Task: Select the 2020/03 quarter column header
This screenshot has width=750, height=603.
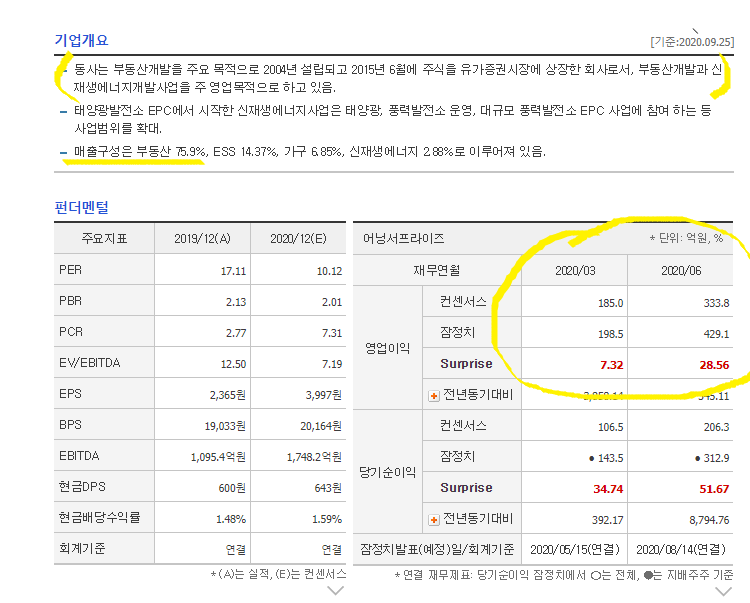Action: [x=575, y=270]
